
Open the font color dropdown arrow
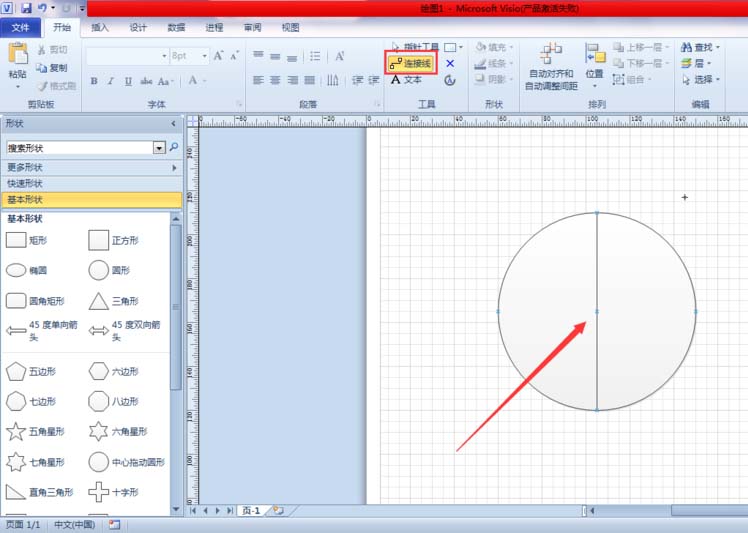tap(205, 81)
